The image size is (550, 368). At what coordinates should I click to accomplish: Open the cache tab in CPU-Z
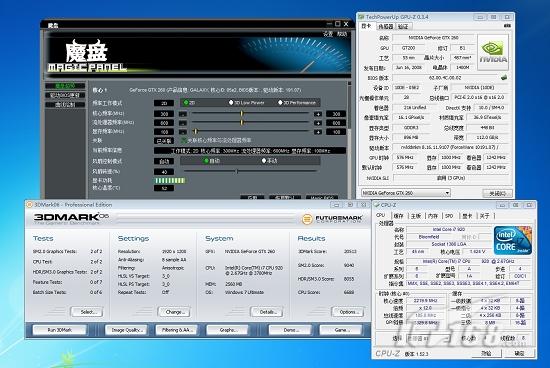point(398,216)
